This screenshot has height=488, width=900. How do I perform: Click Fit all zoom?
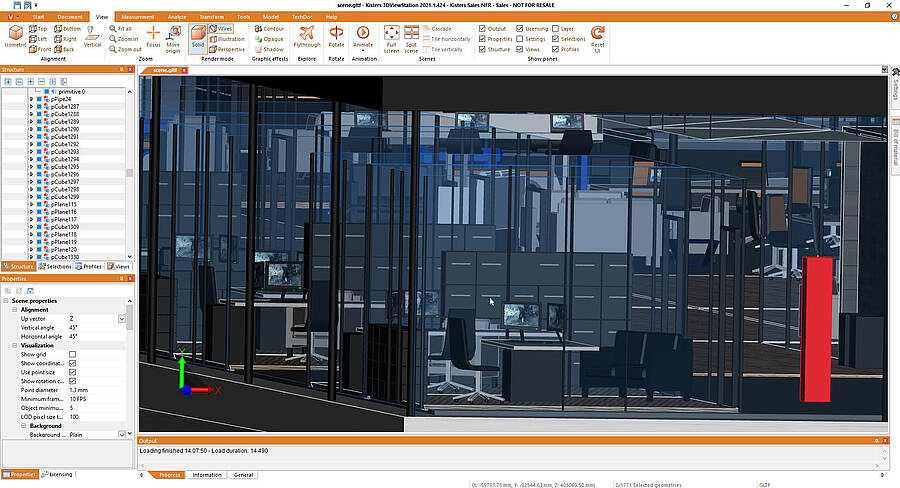click(121, 29)
